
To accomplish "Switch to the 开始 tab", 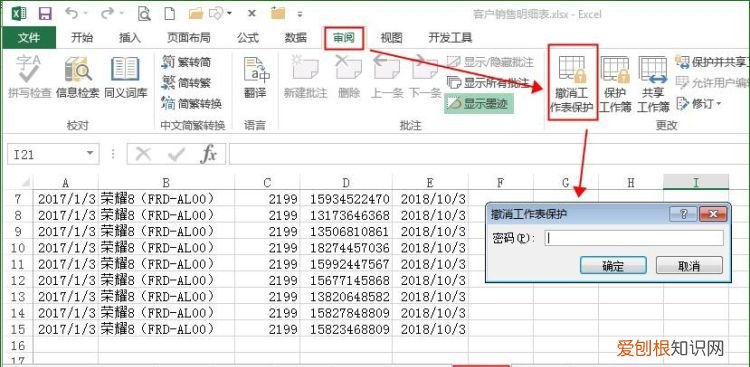I will [x=82, y=37].
